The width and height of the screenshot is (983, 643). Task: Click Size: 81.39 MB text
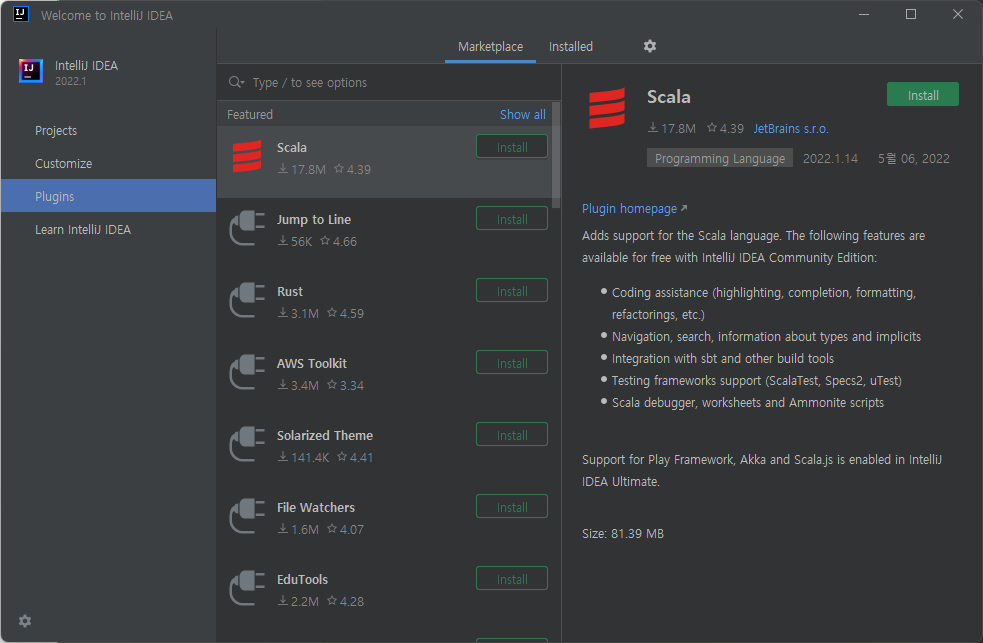click(623, 534)
